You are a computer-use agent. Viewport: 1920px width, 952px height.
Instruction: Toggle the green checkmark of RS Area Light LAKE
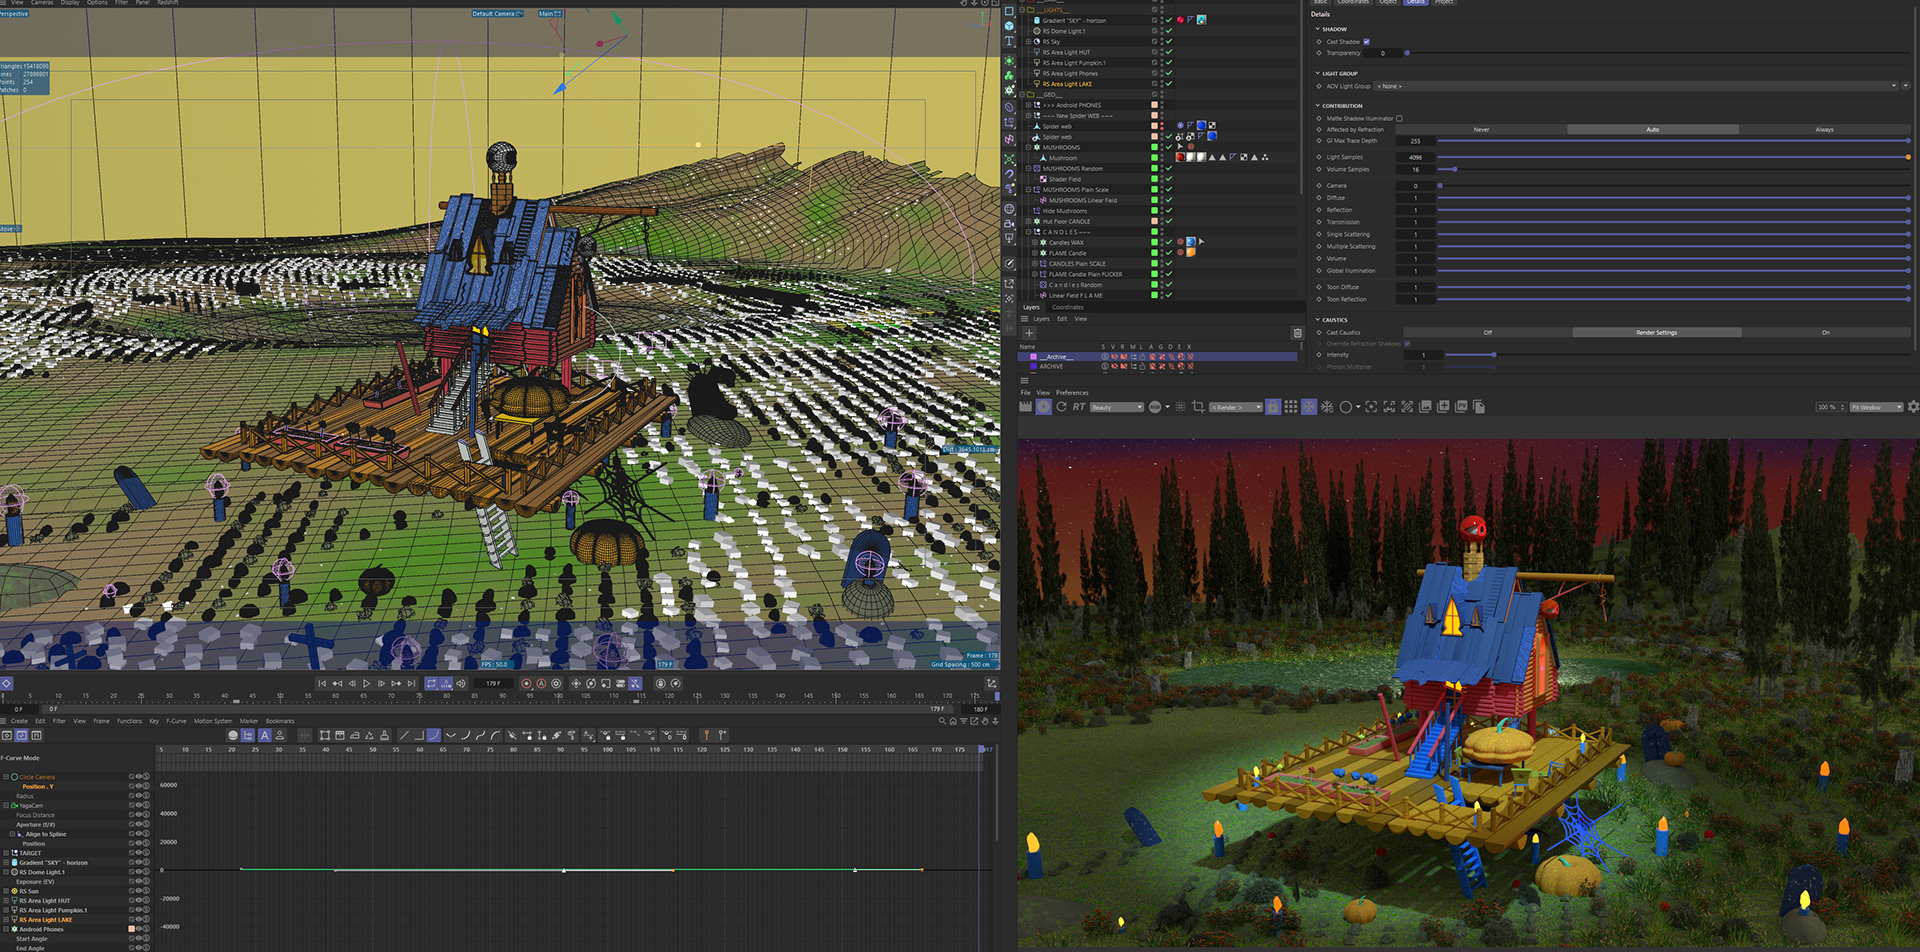1168,84
